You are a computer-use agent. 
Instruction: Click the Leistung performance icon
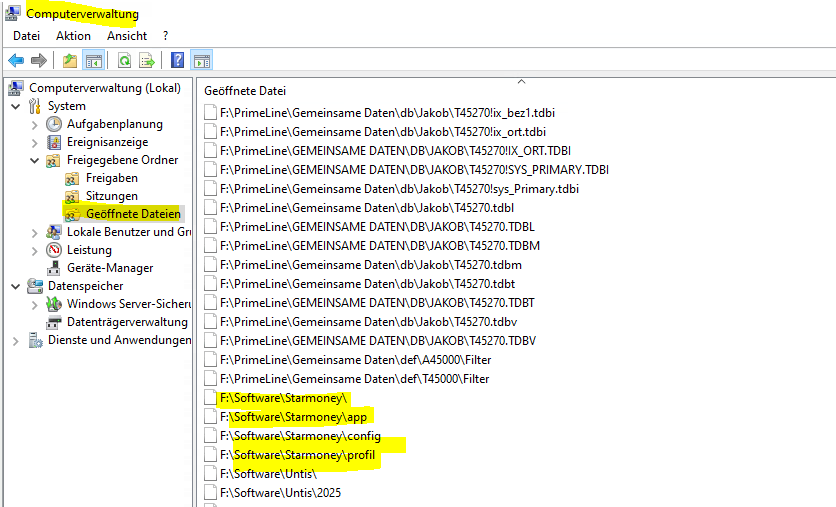coord(54,250)
